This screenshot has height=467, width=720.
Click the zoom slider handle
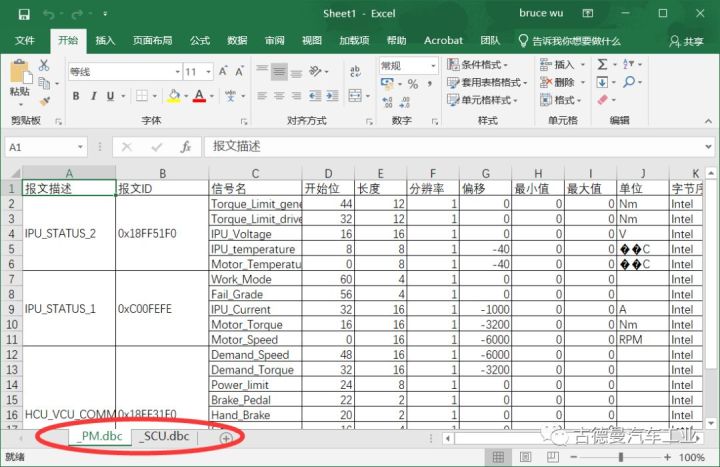pos(621,457)
